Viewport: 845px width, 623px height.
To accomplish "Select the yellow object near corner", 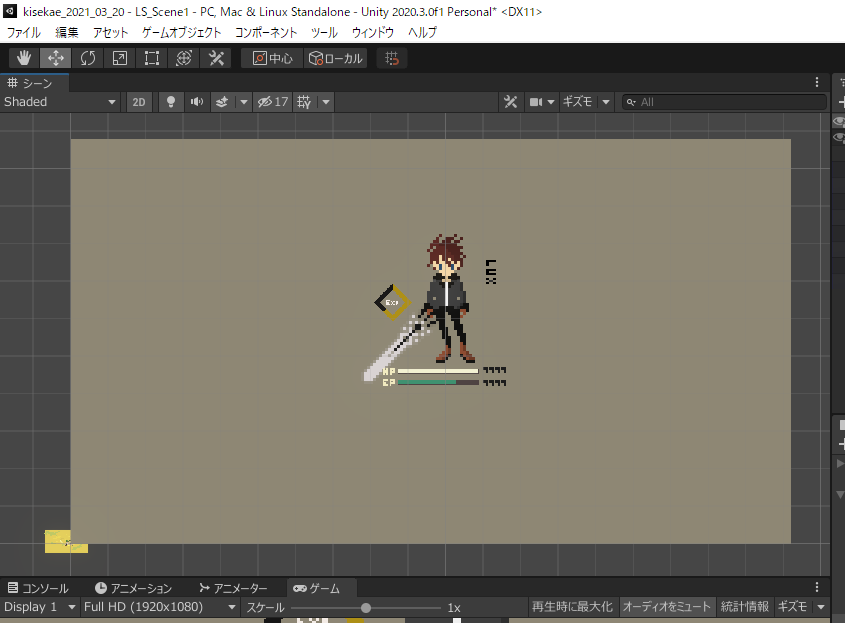I will [x=66, y=541].
